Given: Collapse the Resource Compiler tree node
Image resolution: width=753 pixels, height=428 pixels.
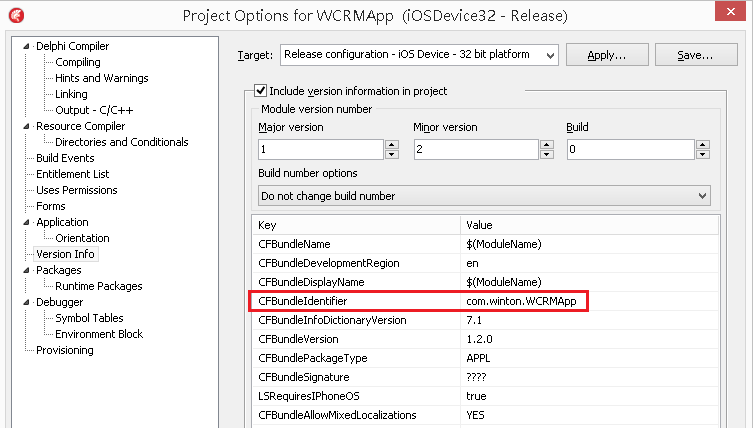Looking at the screenshot, I should pos(26,126).
